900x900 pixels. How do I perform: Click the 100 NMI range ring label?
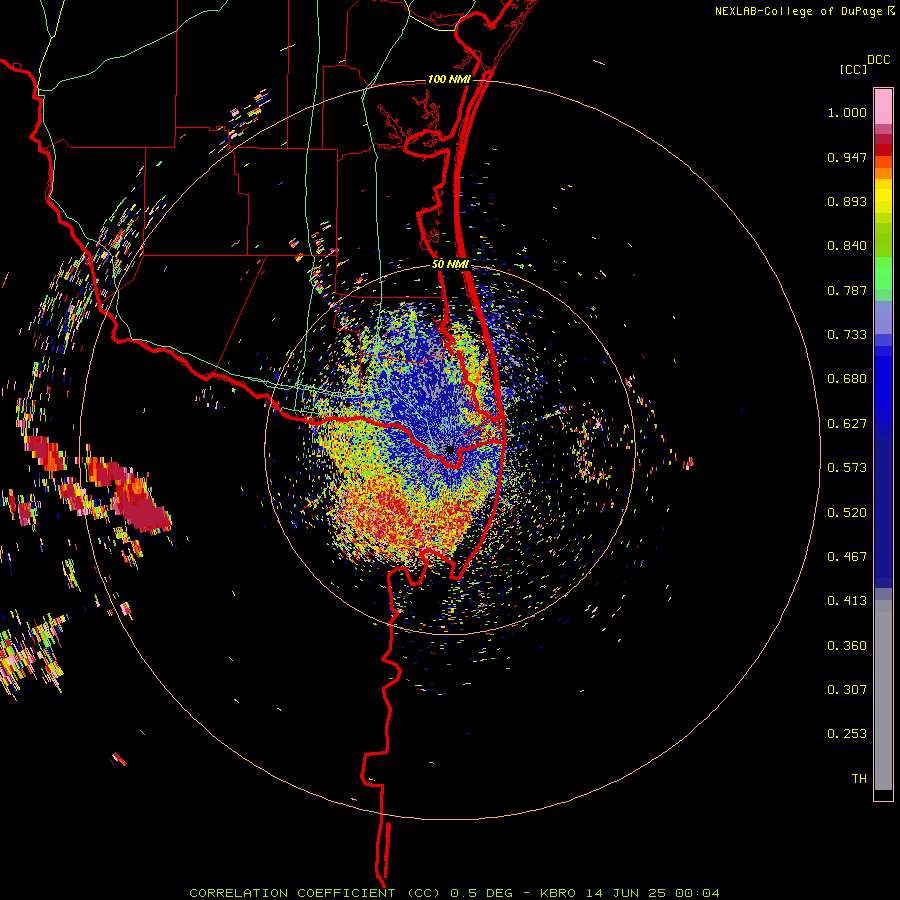[449, 79]
